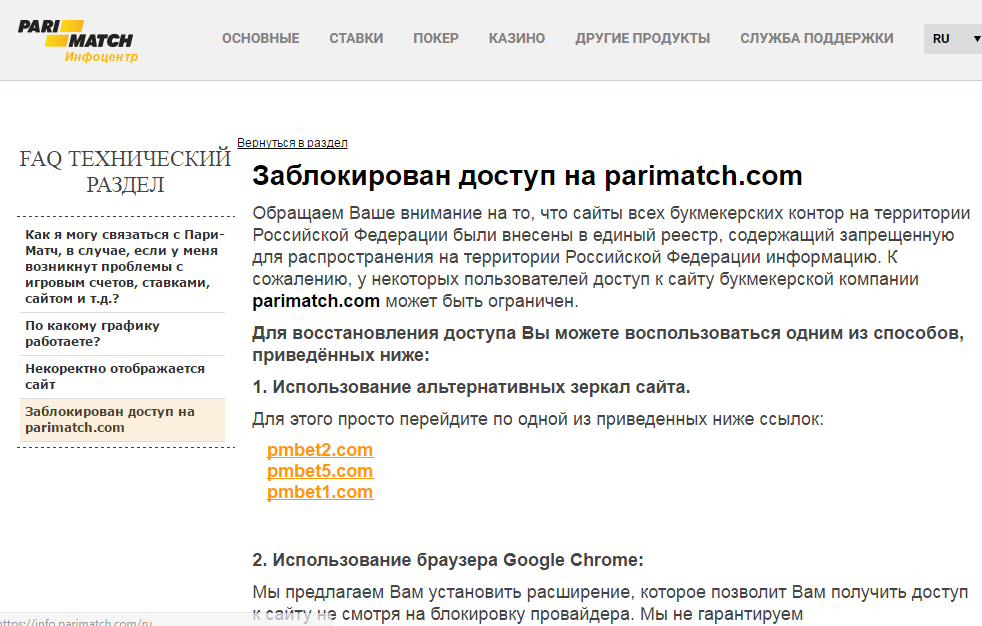Open the СТАВКИ menu item
982x626 pixels.
[356, 39]
